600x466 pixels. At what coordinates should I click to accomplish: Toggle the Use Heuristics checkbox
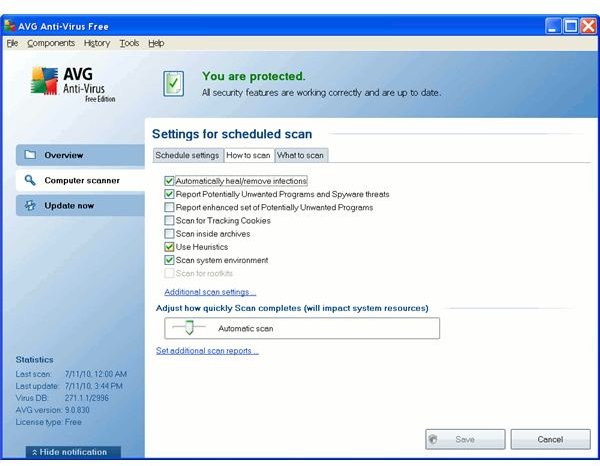169,247
